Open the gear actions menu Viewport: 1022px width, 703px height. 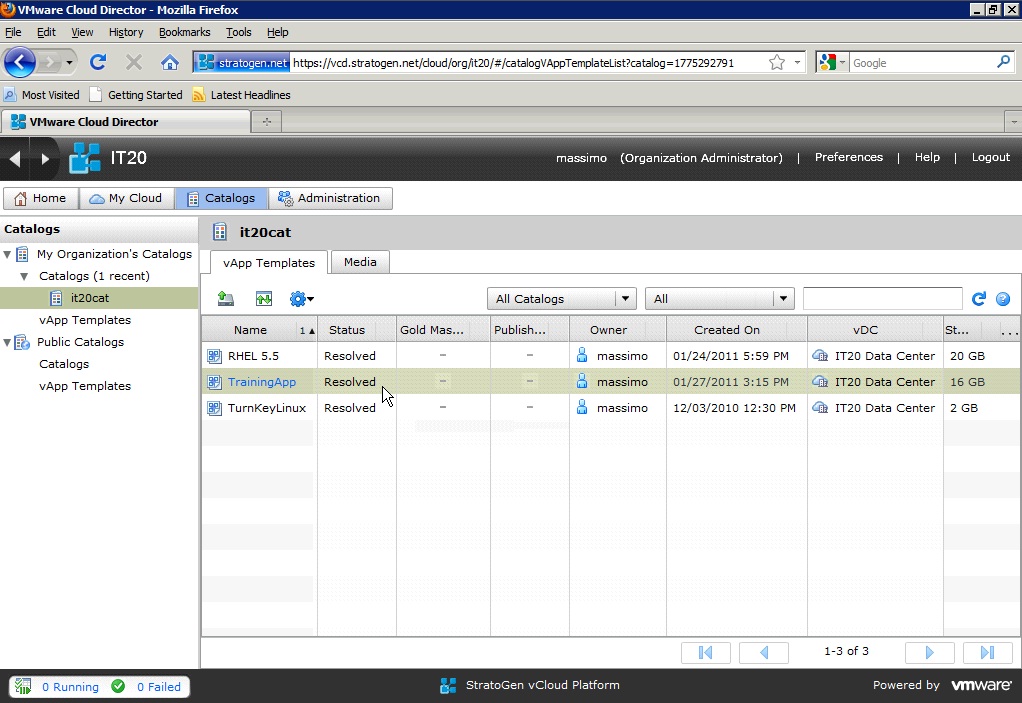point(301,298)
